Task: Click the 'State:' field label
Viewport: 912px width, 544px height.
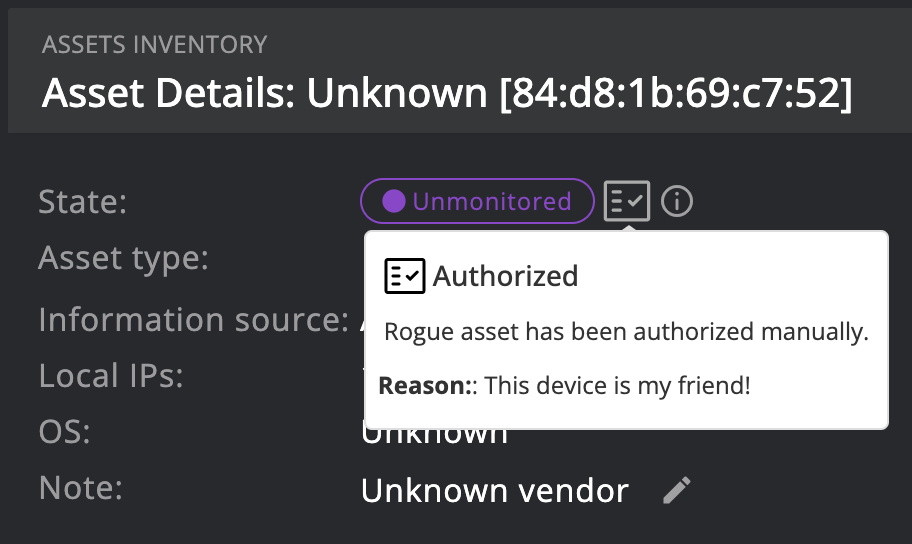Action: [83, 202]
